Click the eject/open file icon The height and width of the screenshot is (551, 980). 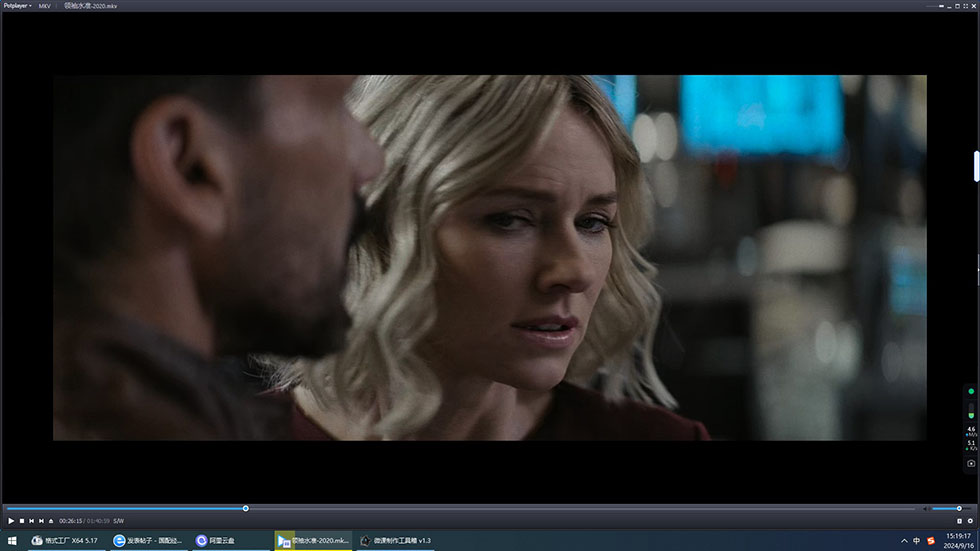point(51,521)
